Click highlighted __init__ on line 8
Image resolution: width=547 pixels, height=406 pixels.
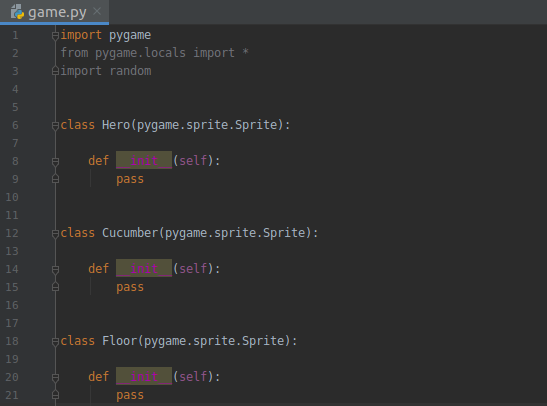pyautogui.click(x=144, y=160)
